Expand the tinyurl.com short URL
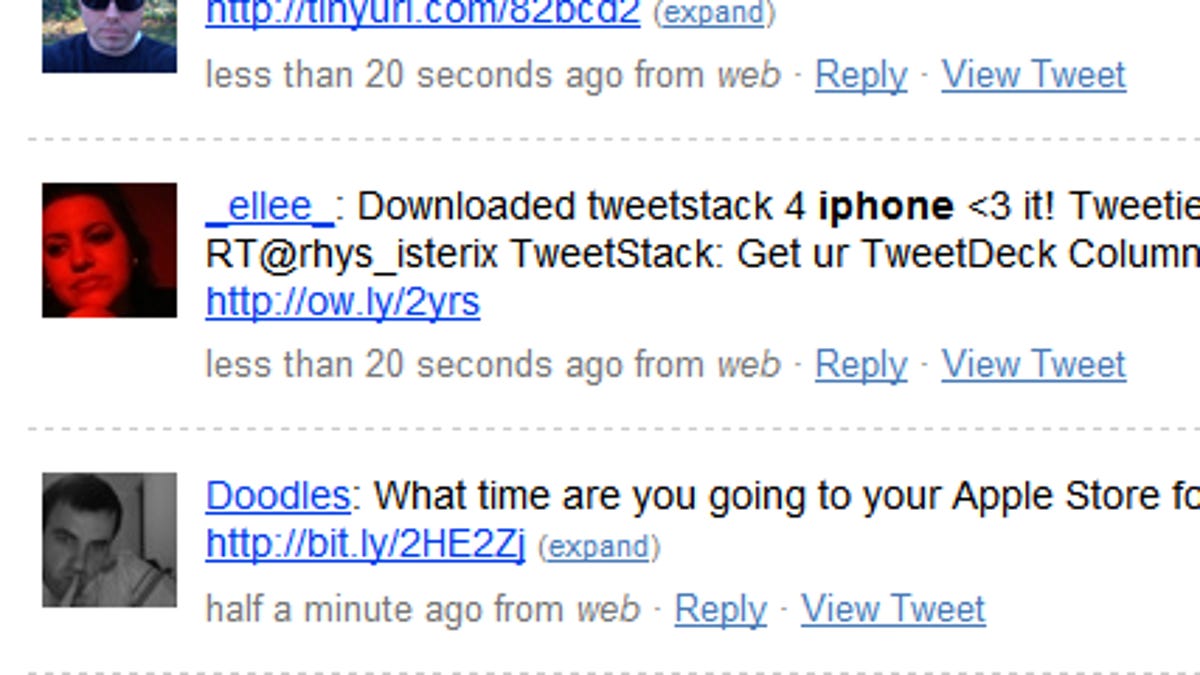 tap(713, 14)
